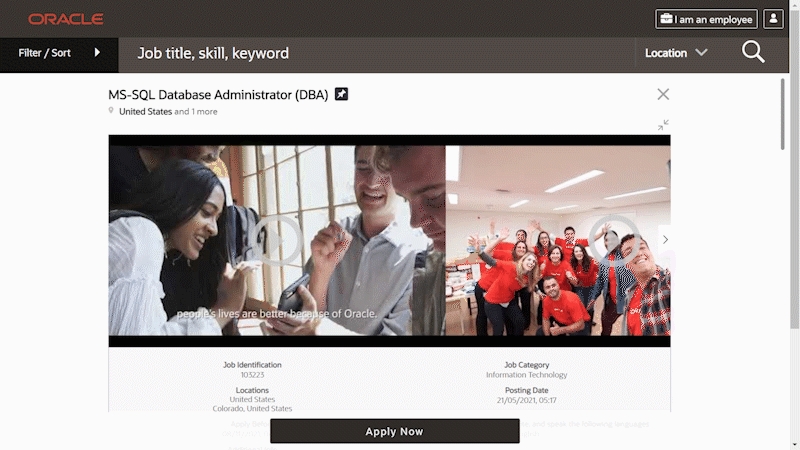Image resolution: width=800 pixels, height=450 pixels.
Task: Open the user profile icon
Action: [x=773, y=19]
